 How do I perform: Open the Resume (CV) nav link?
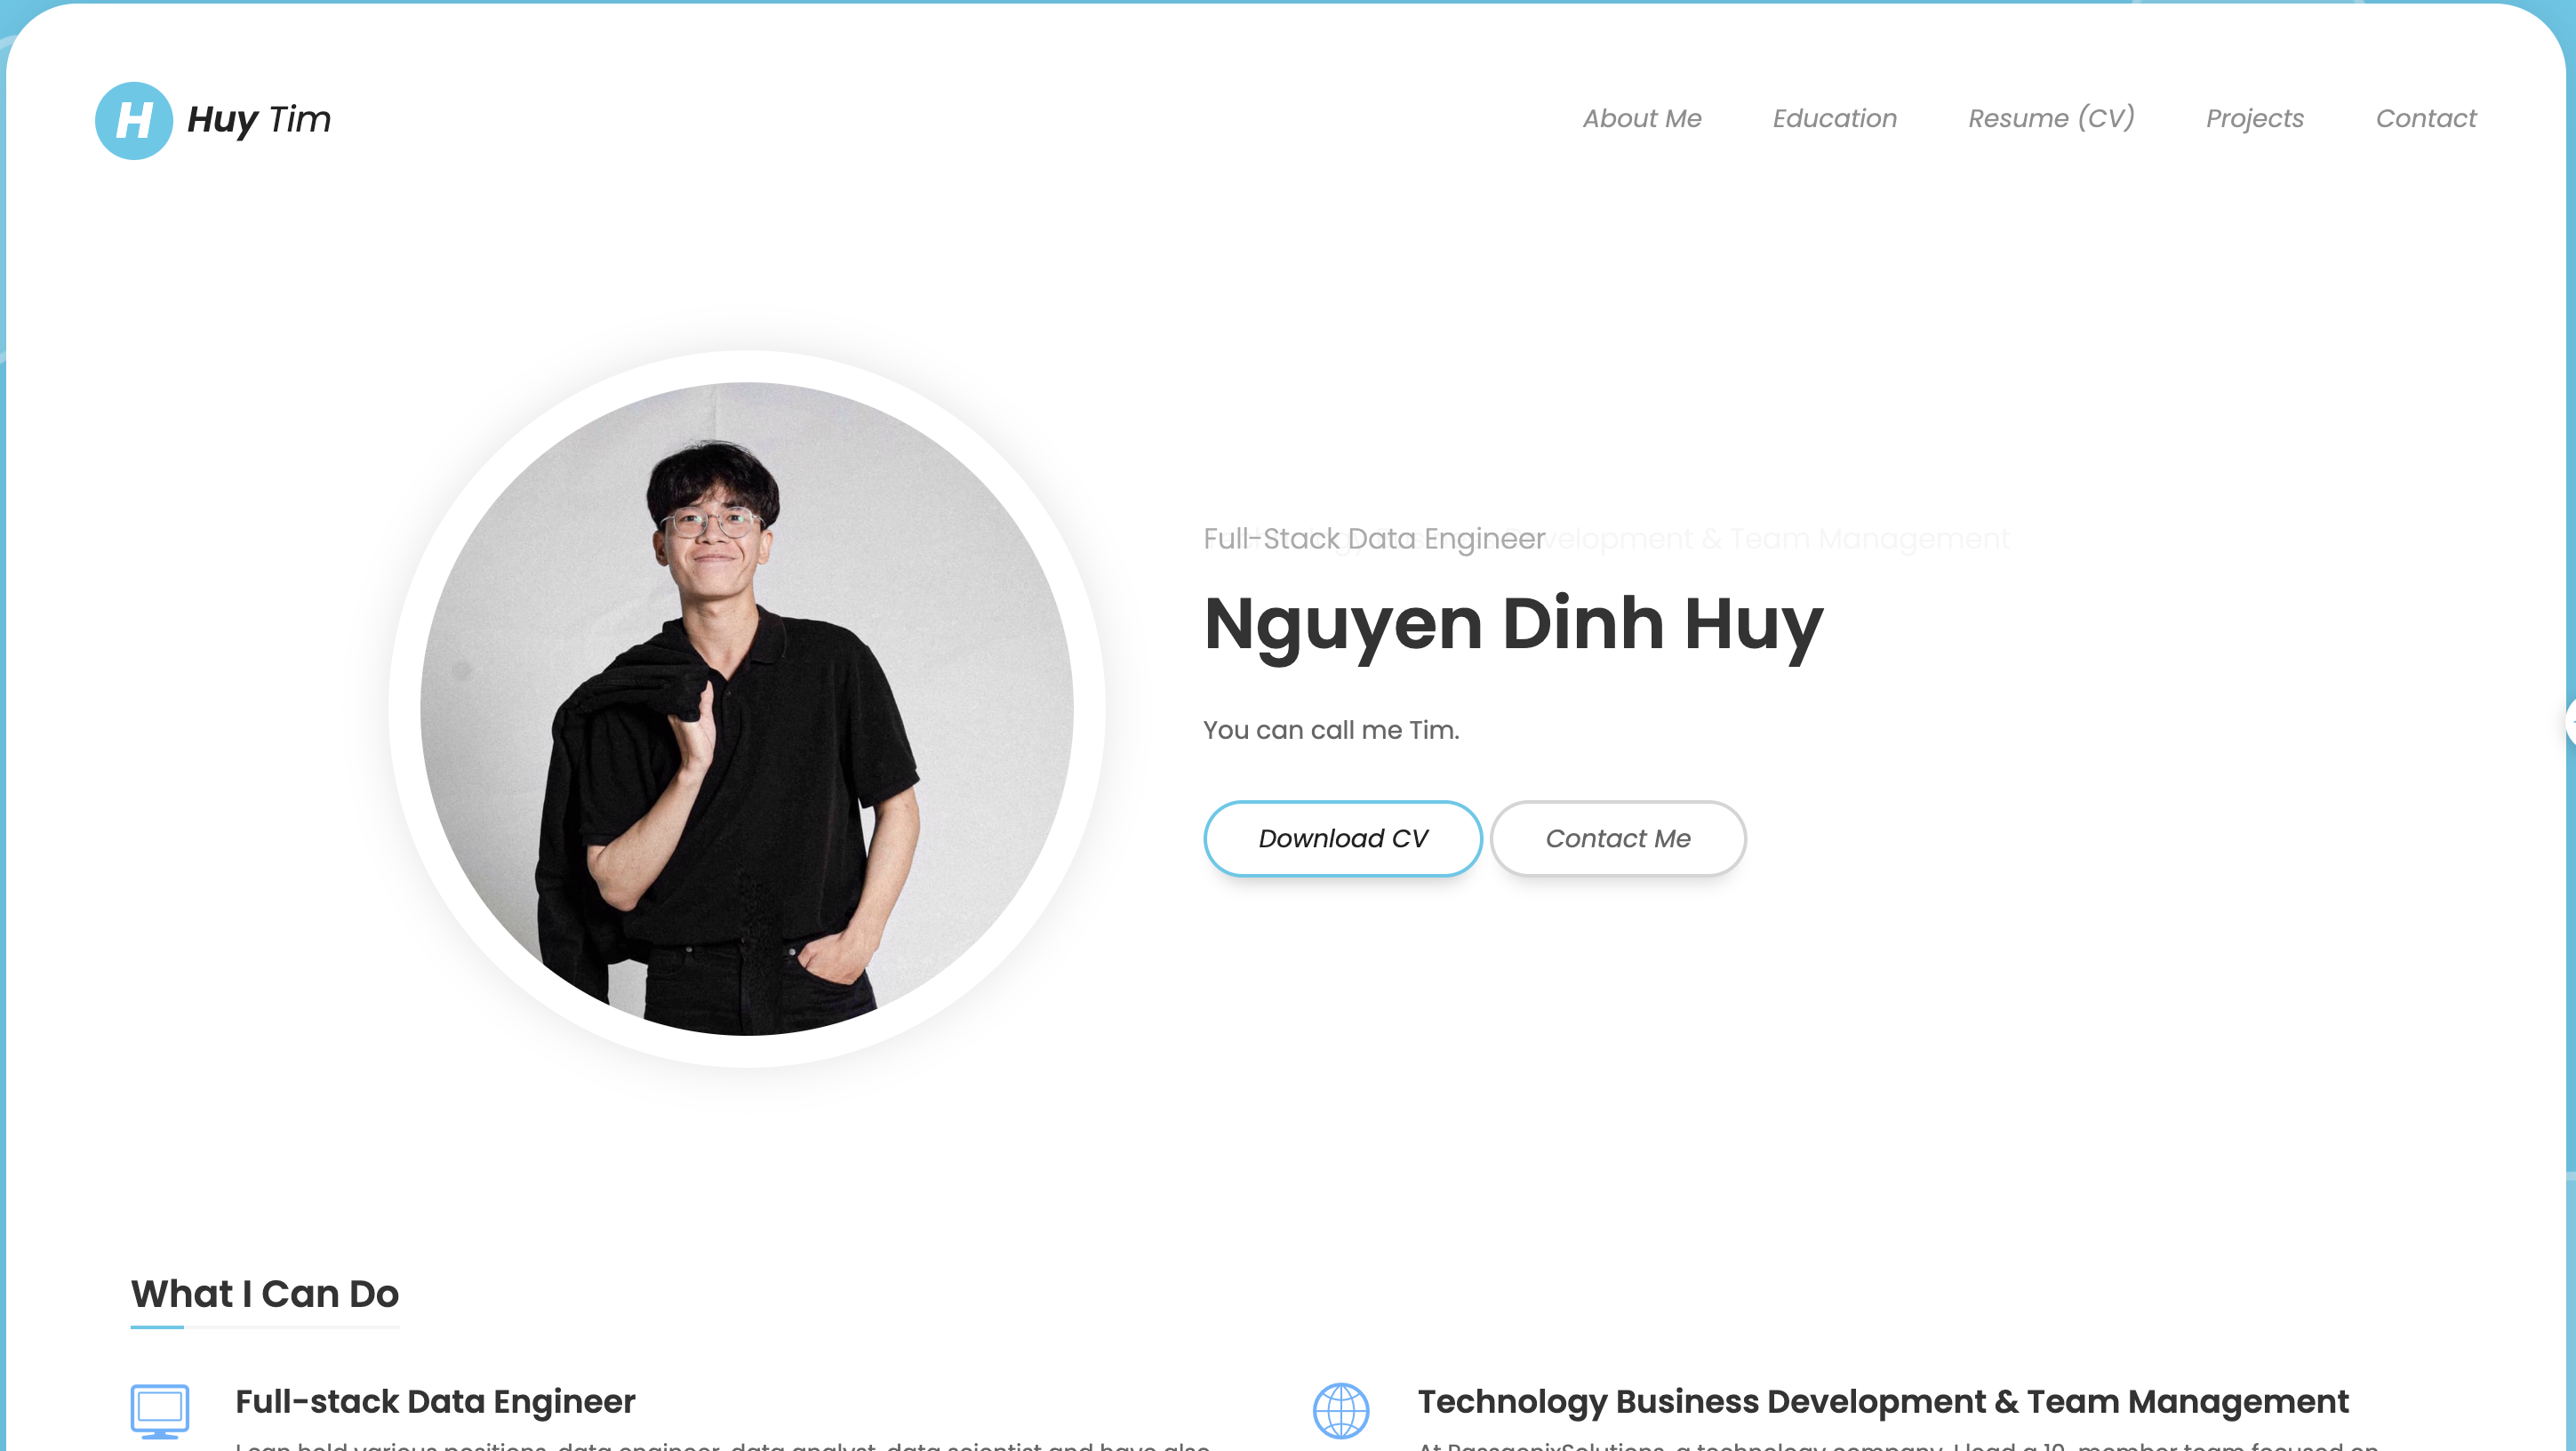(2051, 118)
